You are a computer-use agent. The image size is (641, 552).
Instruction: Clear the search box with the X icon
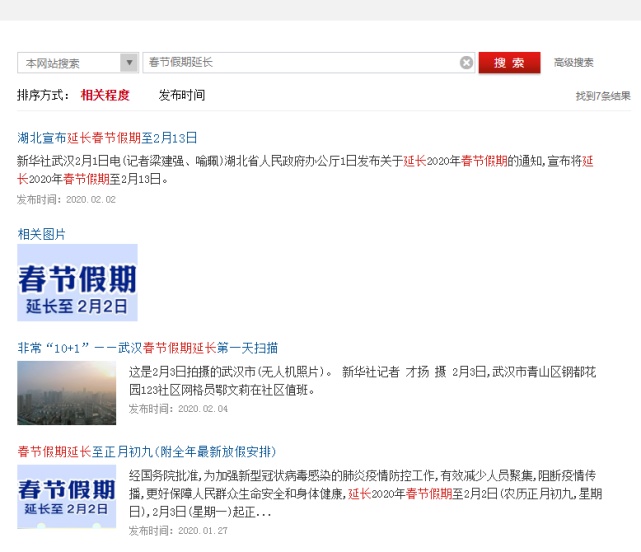tap(466, 63)
